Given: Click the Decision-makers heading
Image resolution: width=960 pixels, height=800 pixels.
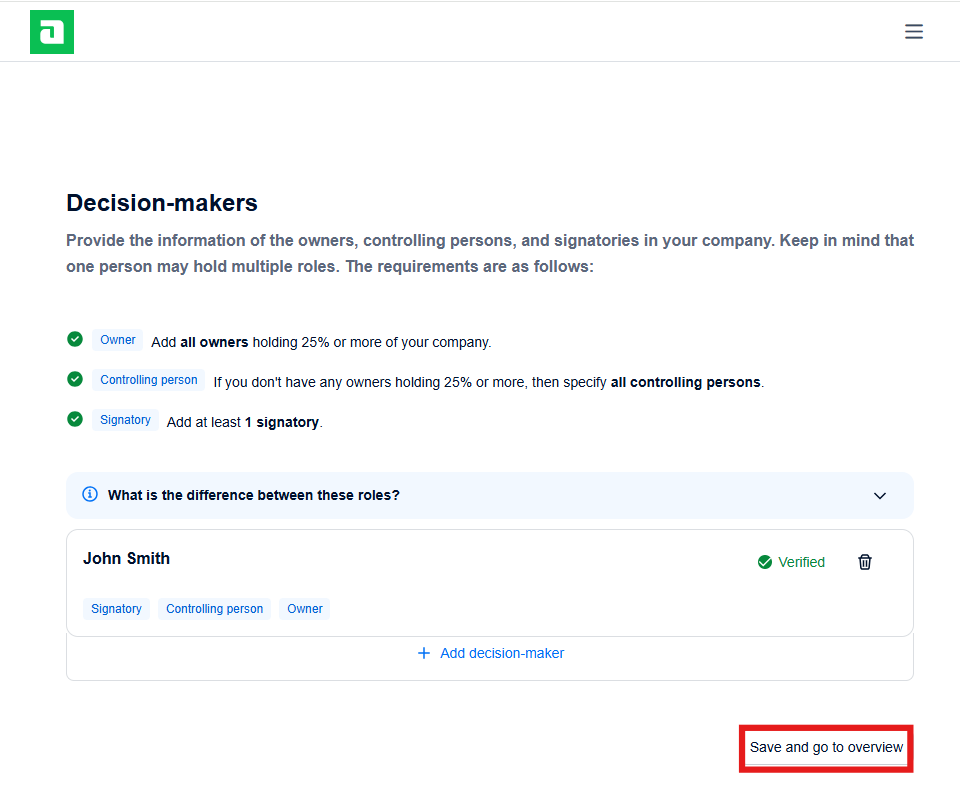Looking at the screenshot, I should 162,203.
